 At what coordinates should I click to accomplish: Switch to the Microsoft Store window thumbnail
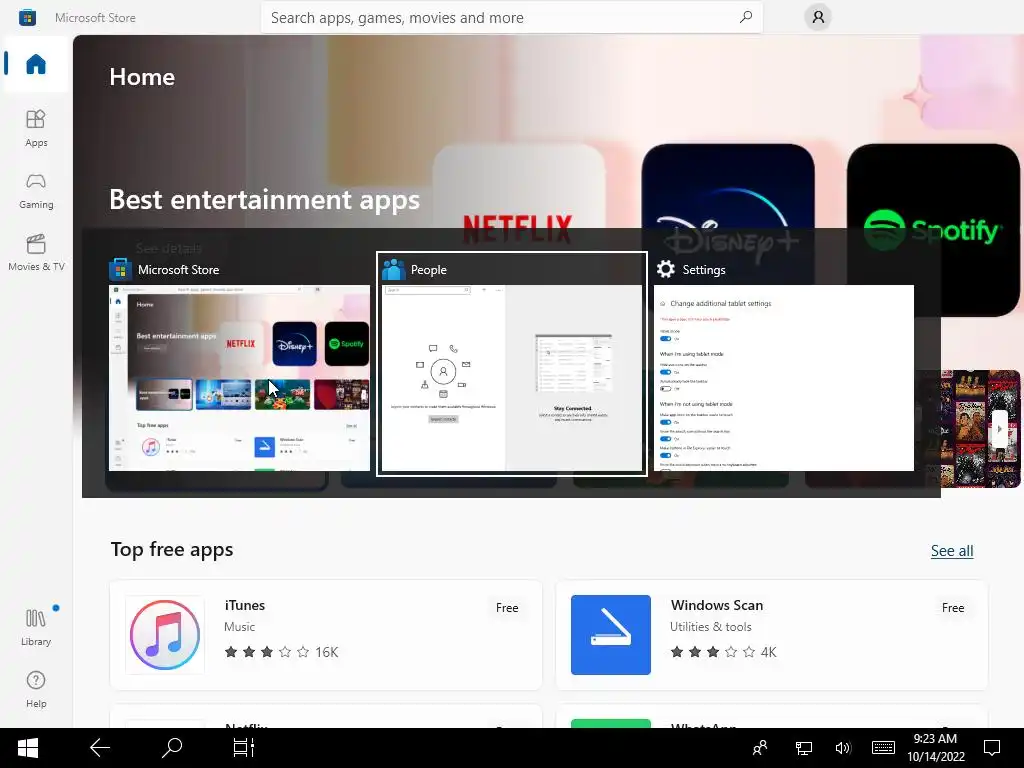[239, 378]
